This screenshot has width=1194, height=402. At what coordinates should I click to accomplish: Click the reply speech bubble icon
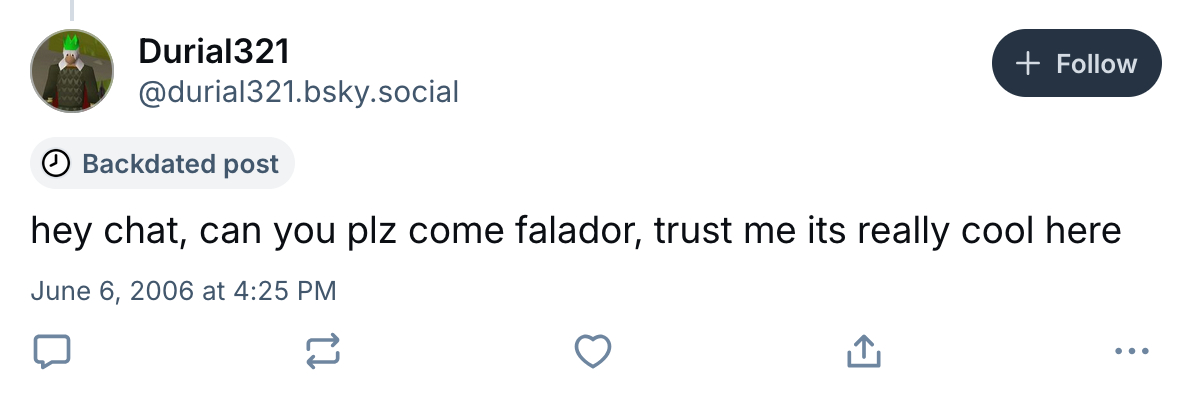pyautogui.click(x=52, y=351)
